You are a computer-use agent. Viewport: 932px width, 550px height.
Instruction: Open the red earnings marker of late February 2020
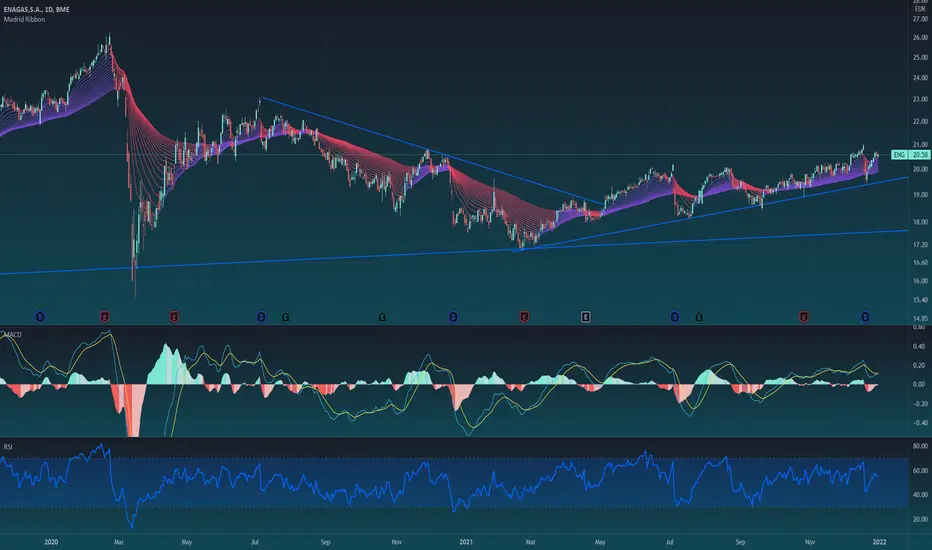(105, 317)
